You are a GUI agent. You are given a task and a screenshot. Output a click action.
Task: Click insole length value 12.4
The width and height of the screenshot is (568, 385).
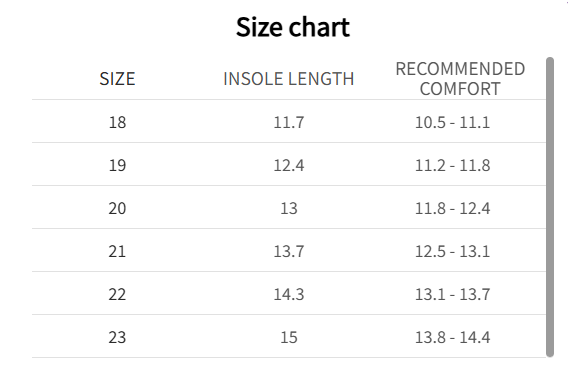(x=289, y=165)
